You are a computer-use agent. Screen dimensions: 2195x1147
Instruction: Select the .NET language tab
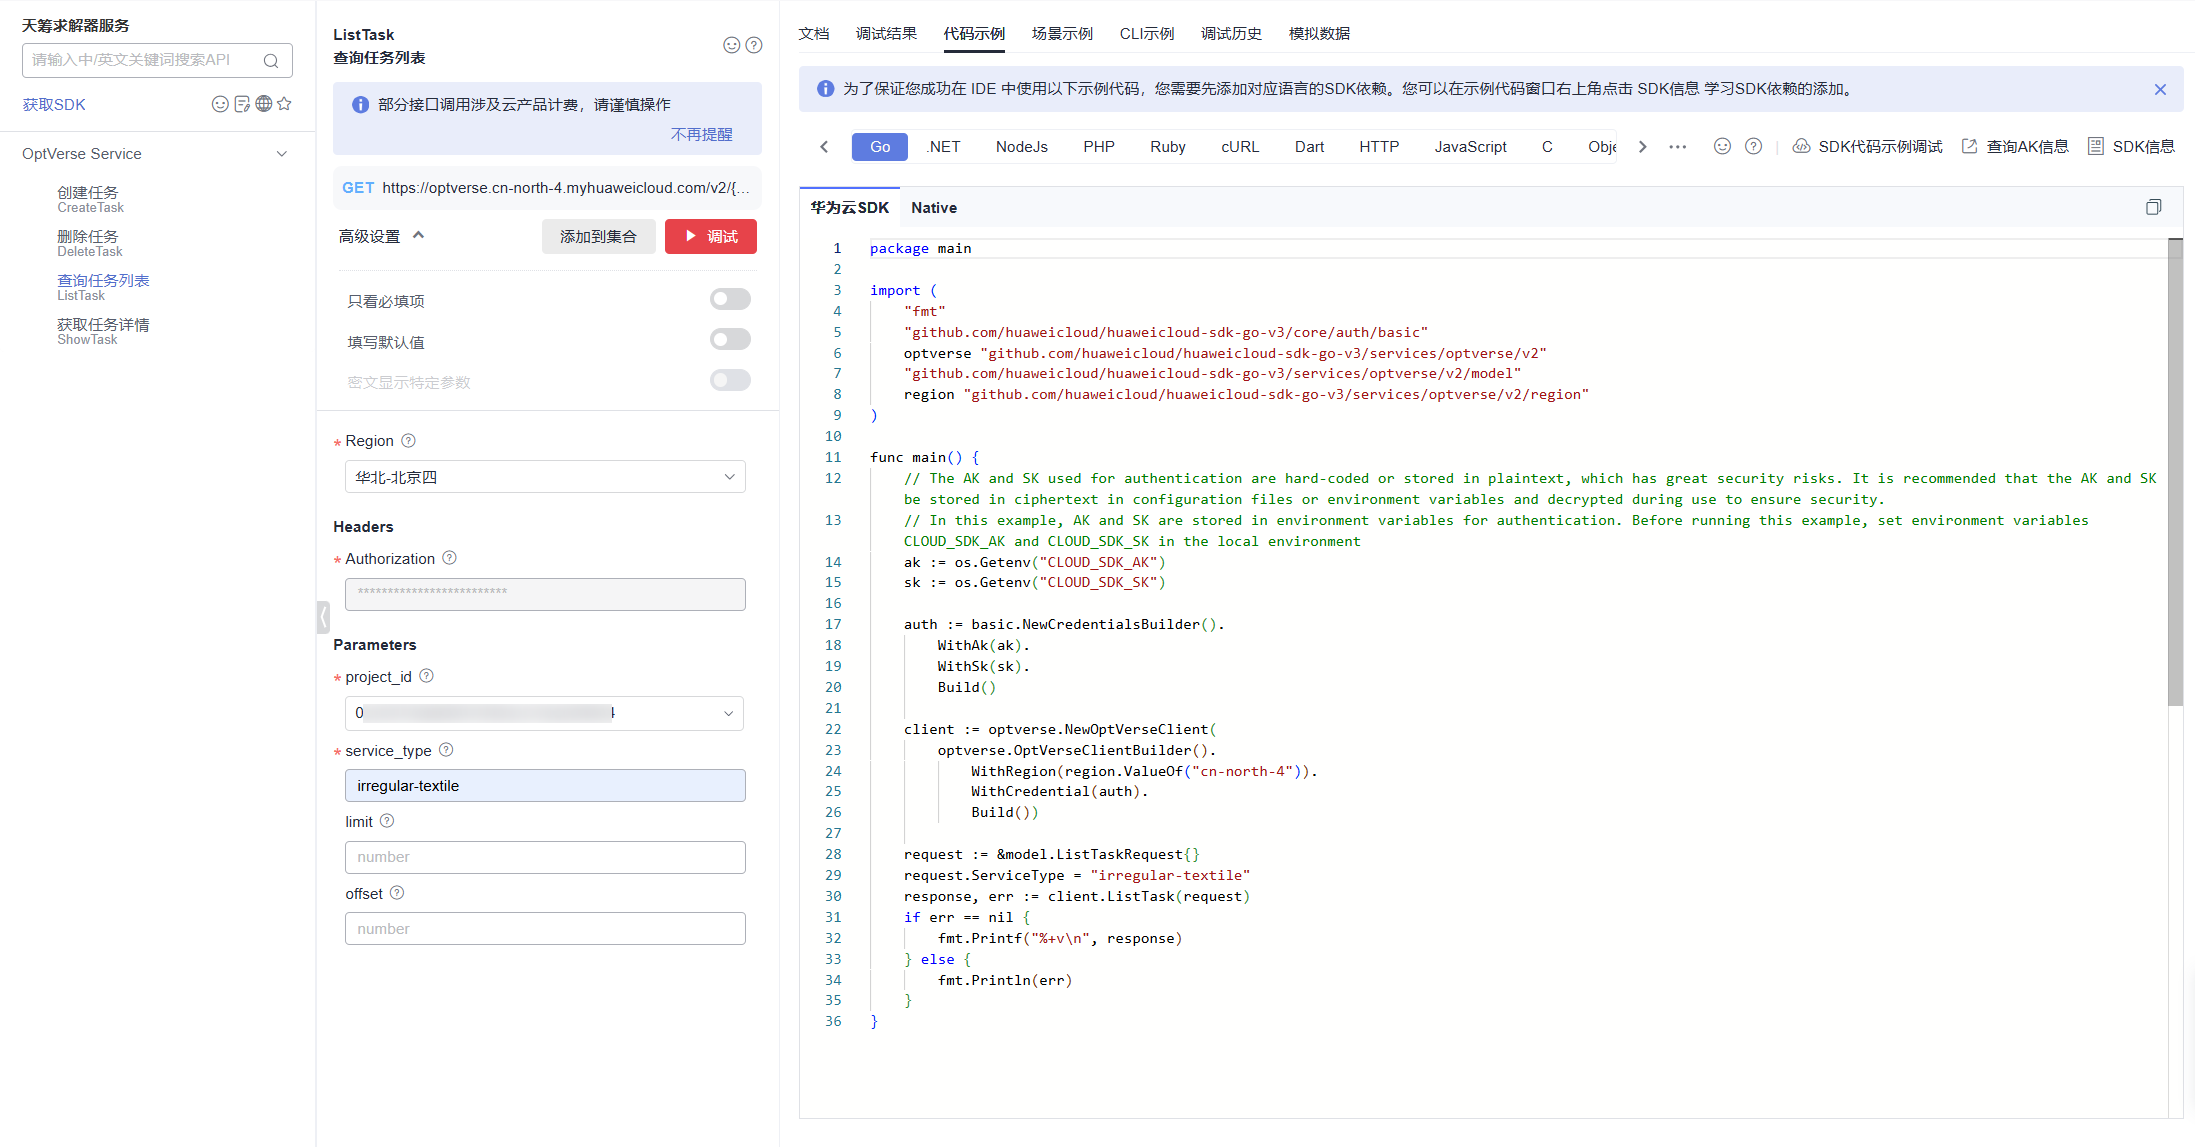click(943, 147)
